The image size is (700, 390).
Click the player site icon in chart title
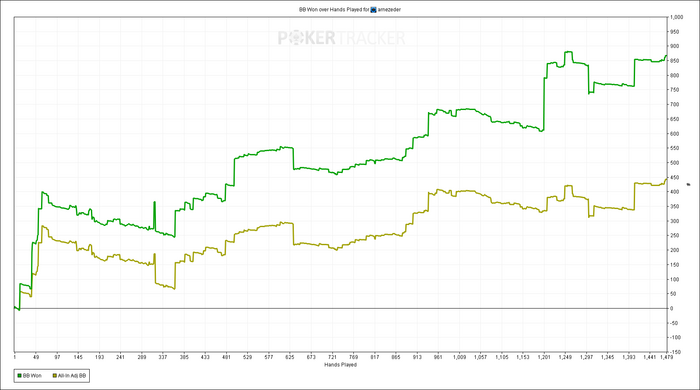[374, 9]
